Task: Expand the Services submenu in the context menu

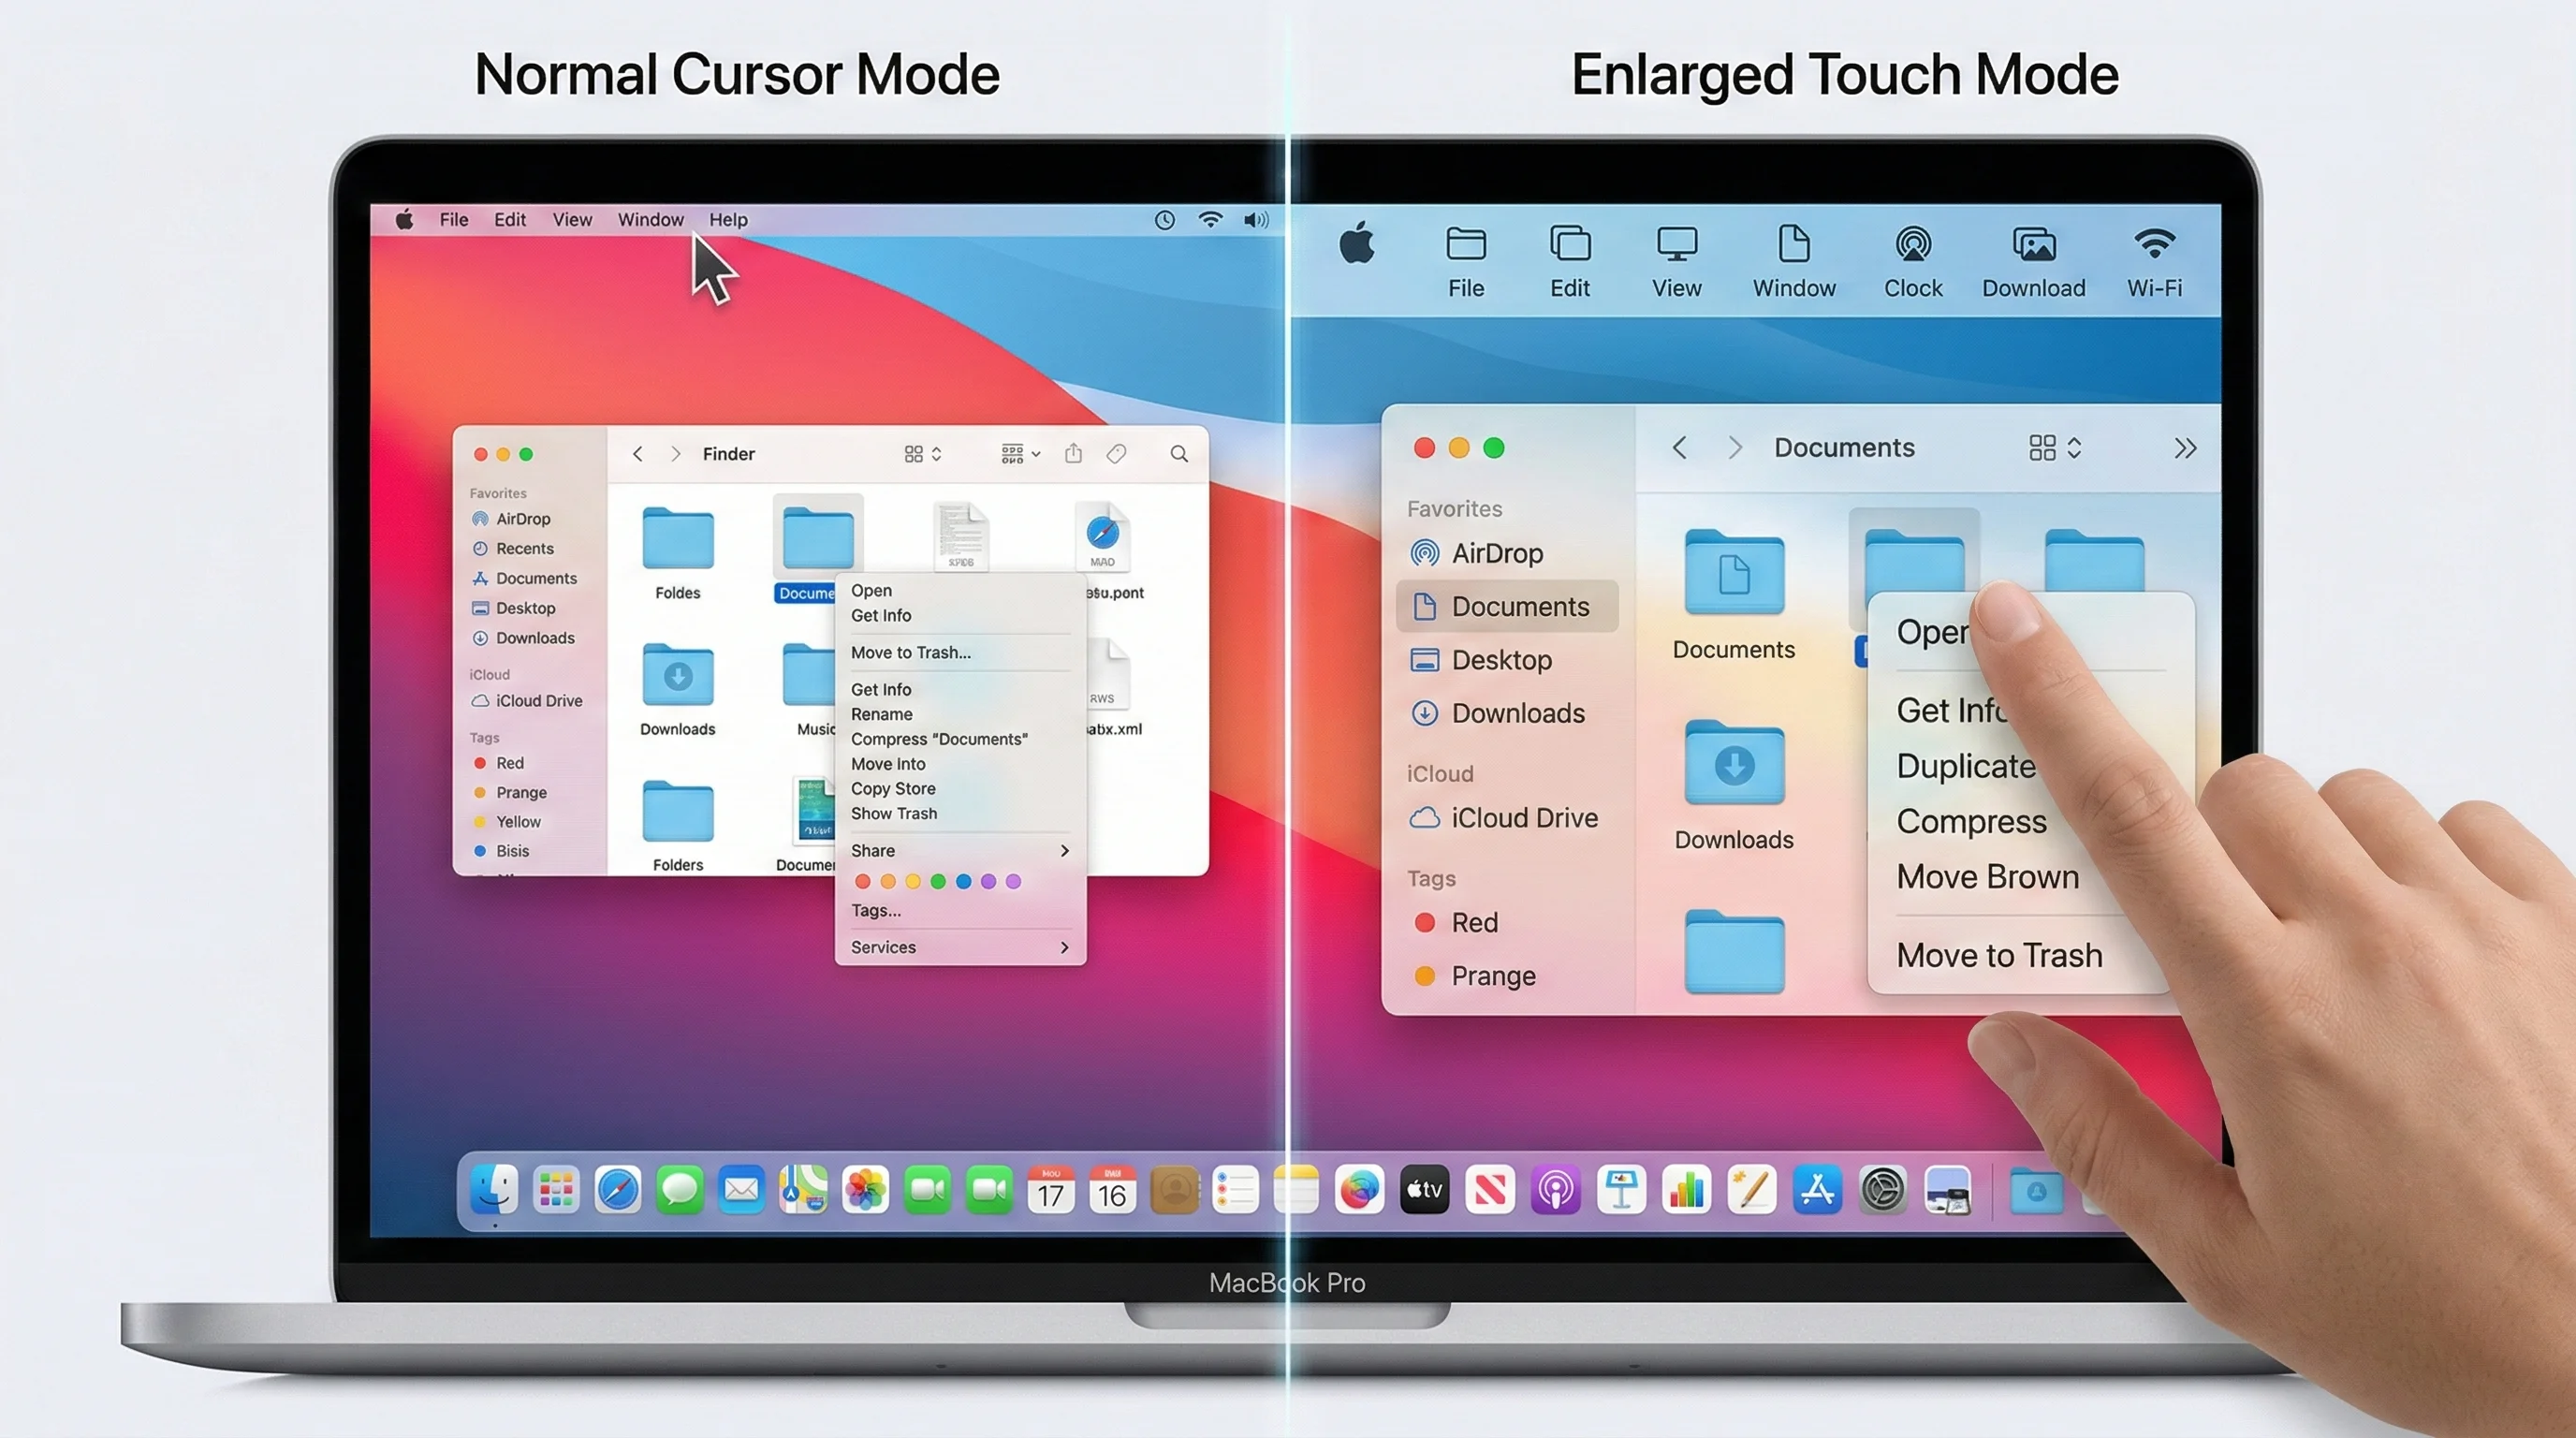Action: pos(960,947)
